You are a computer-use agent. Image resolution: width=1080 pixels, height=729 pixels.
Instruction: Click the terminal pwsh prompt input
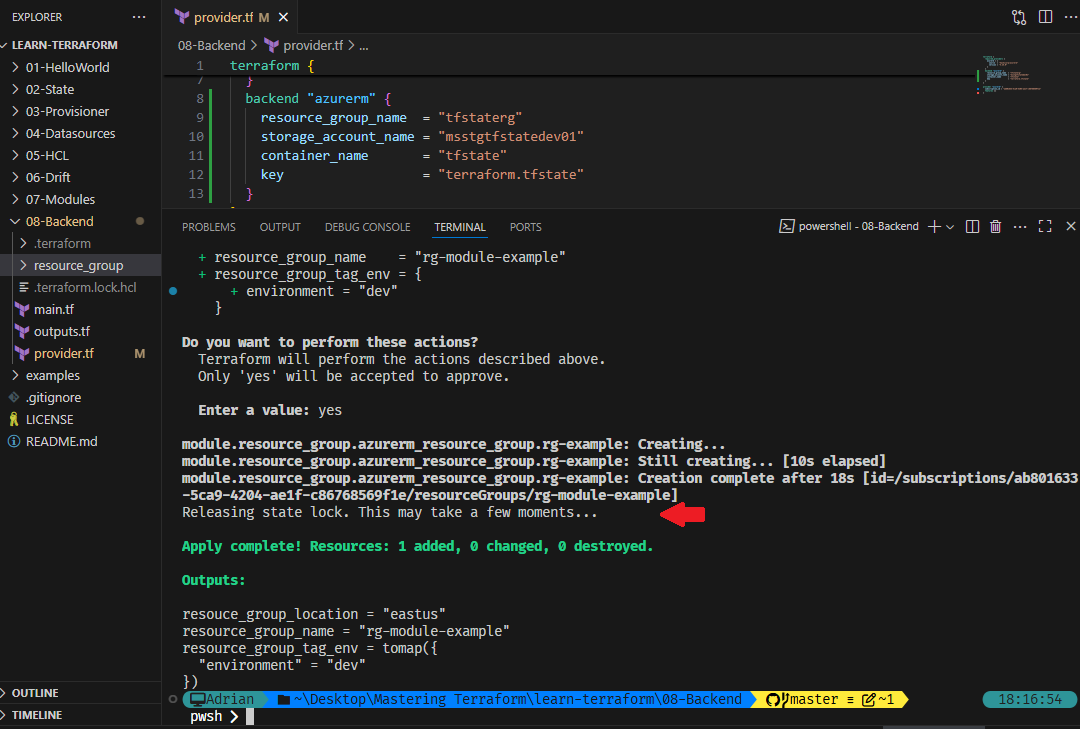[250, 717]
